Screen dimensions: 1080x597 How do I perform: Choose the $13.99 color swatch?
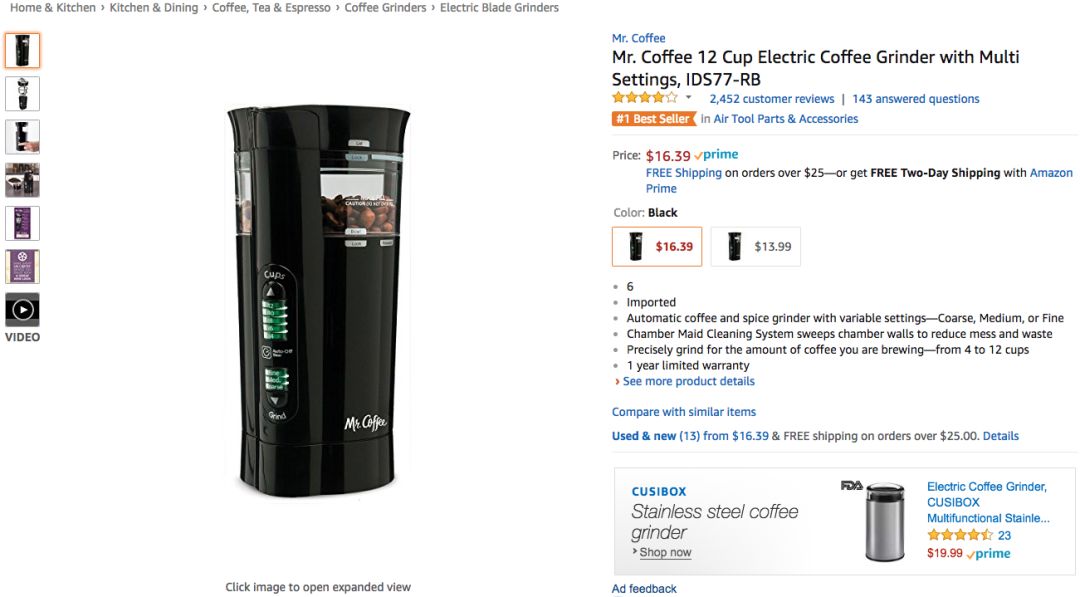(x=755, y=247)
